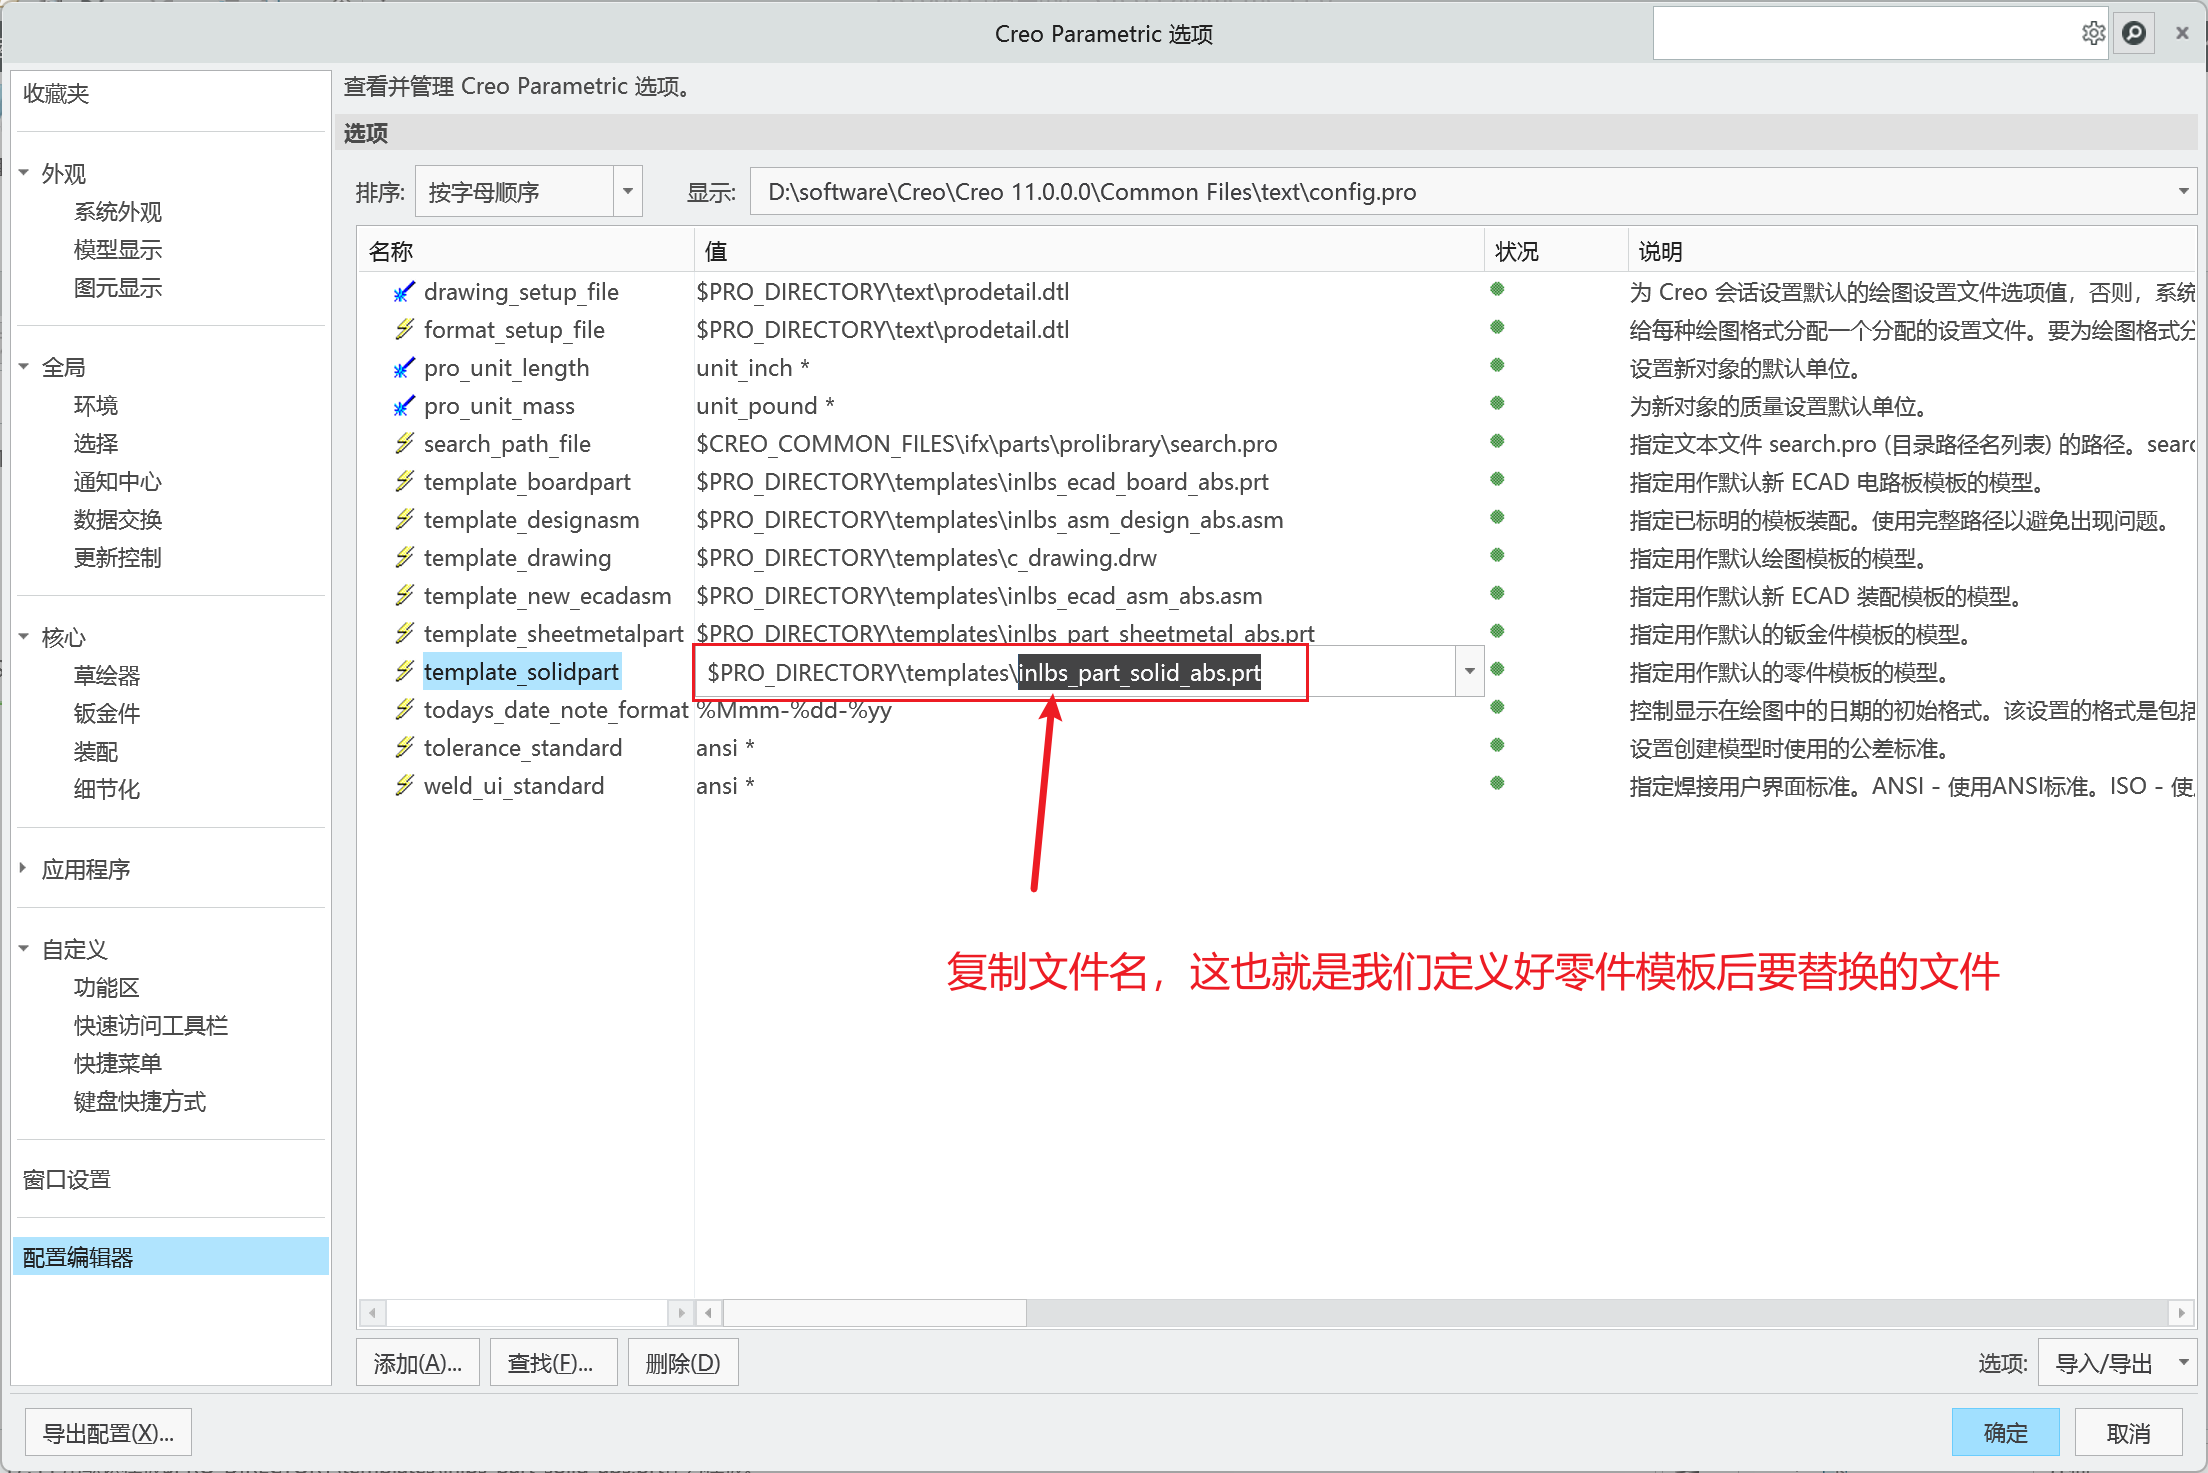Select 配置编辑器 in the sidebar

(x=171, y=1258)
